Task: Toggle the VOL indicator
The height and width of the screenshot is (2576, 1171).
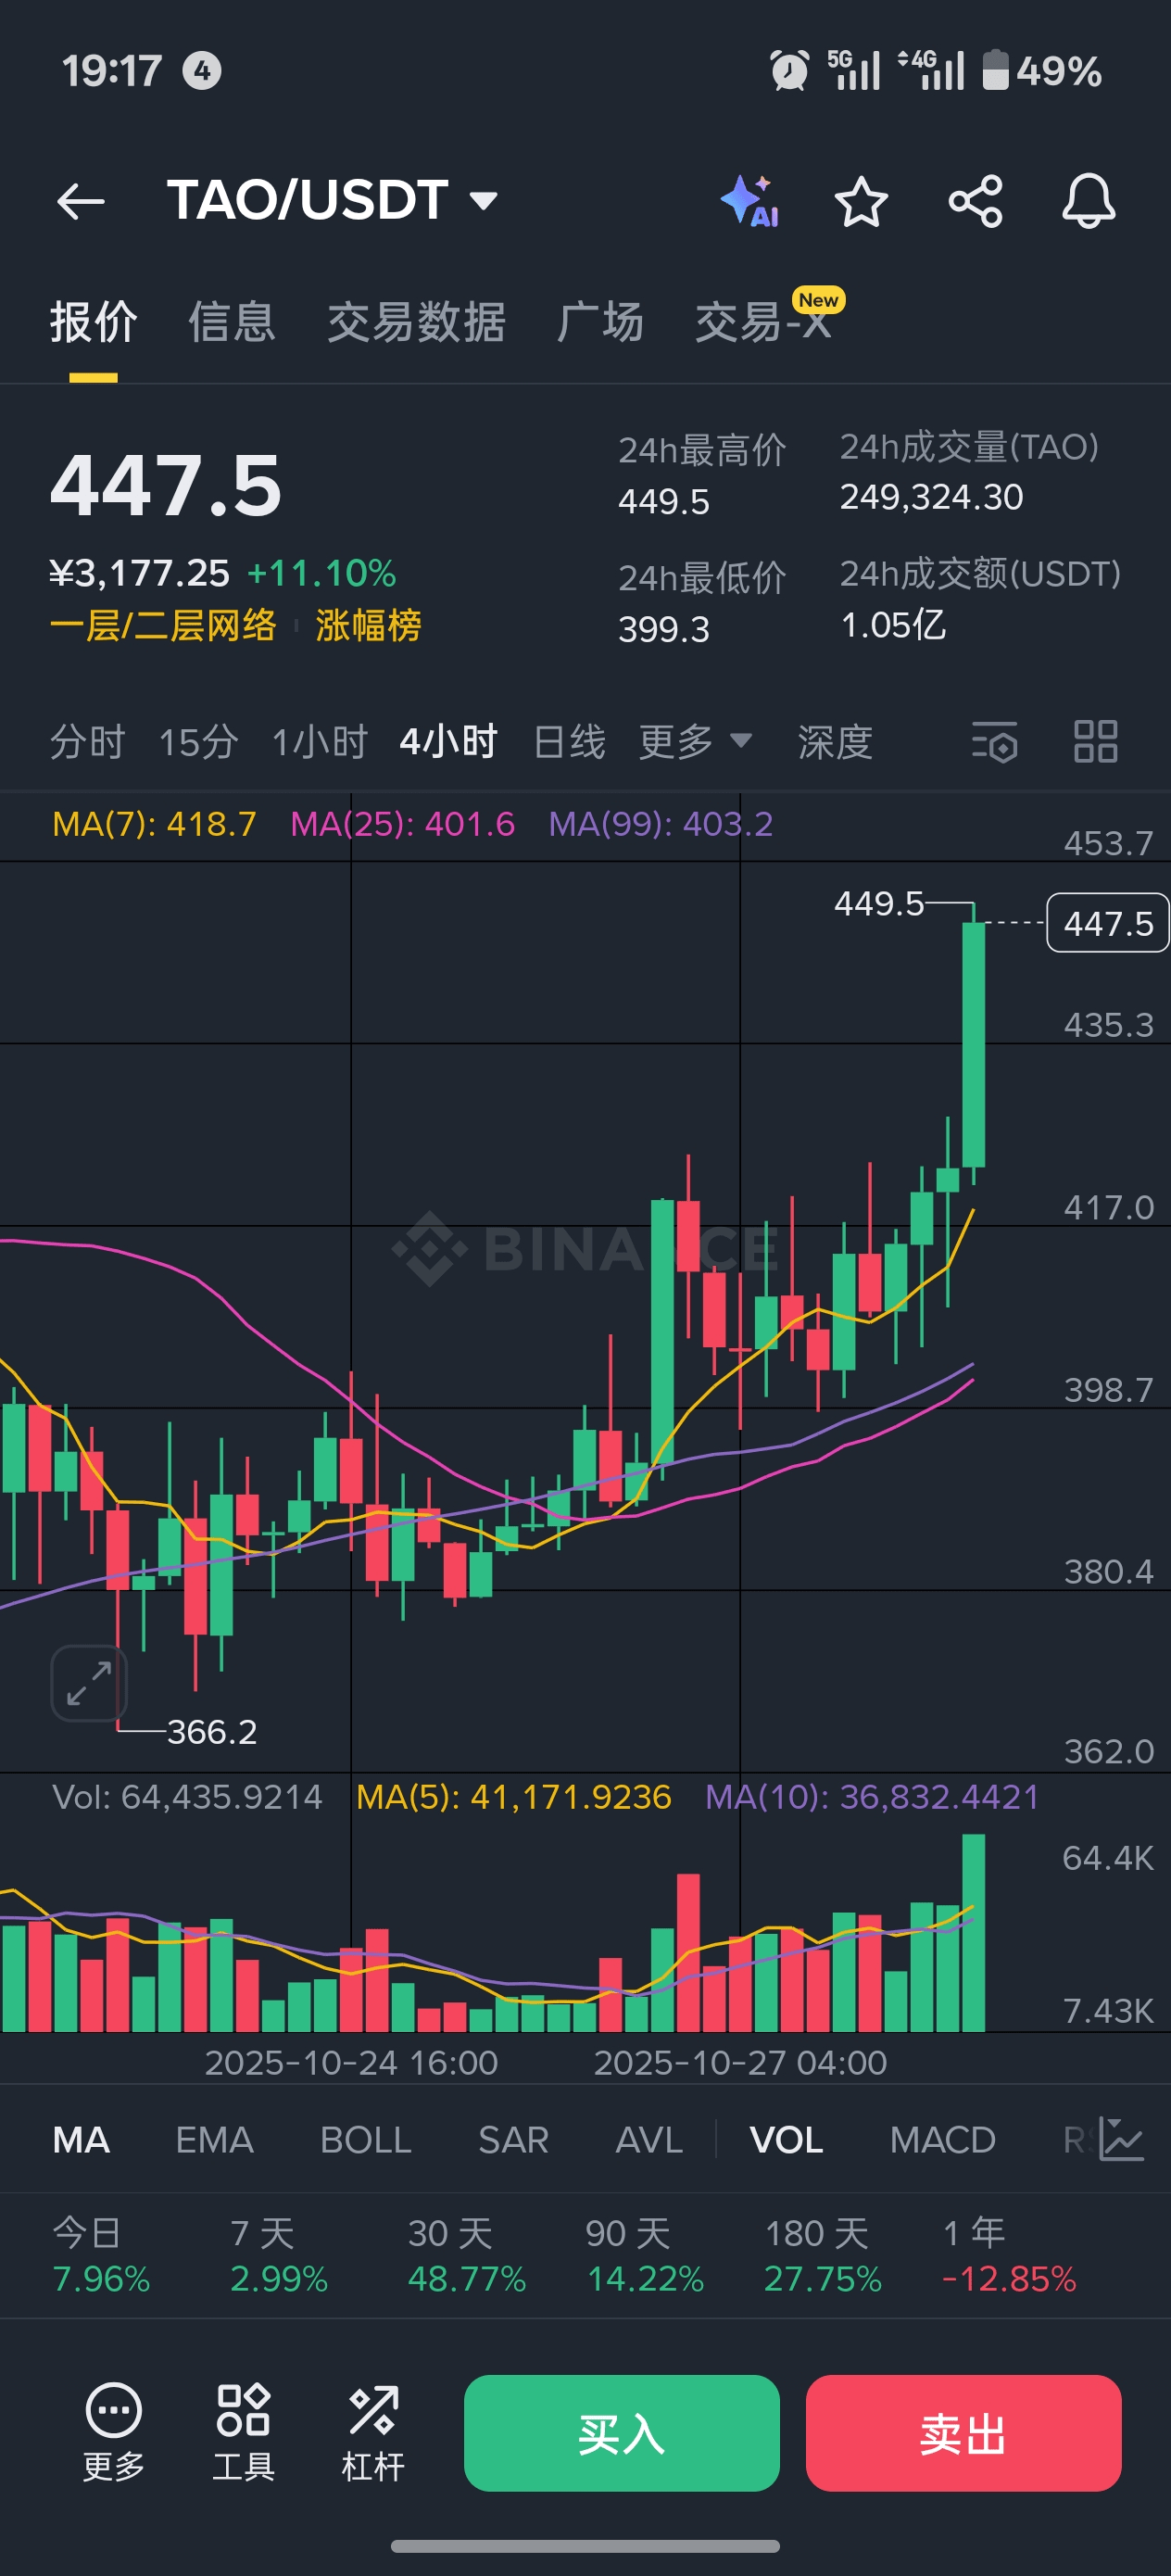Action: click(x=786, y=2140)
